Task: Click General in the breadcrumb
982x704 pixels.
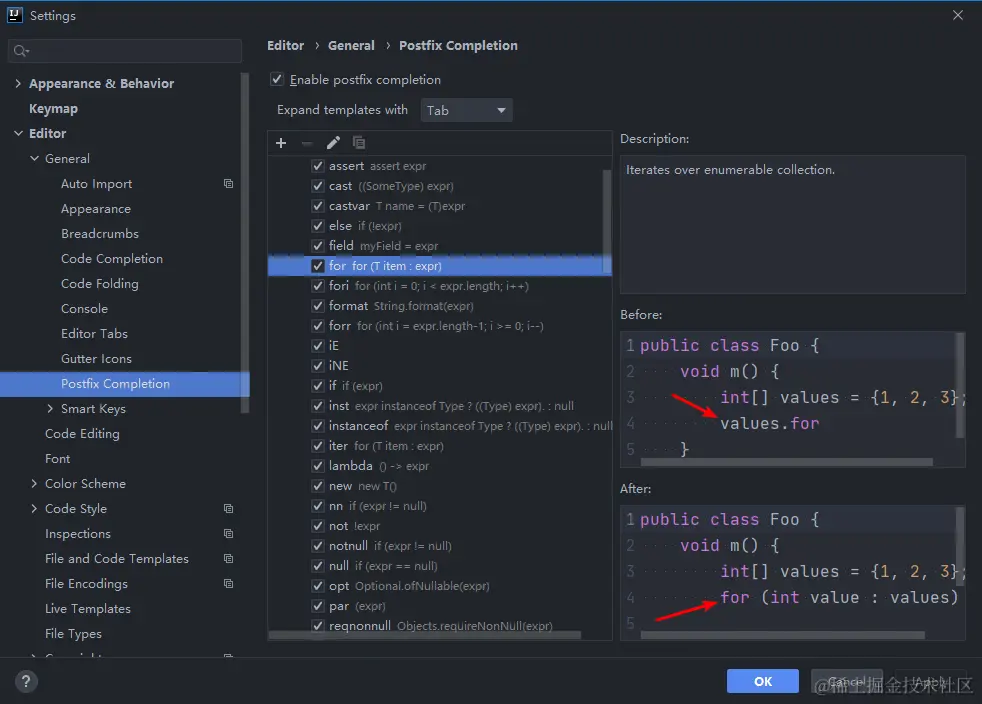Action: pyautogui.click(x=351, y=46)
